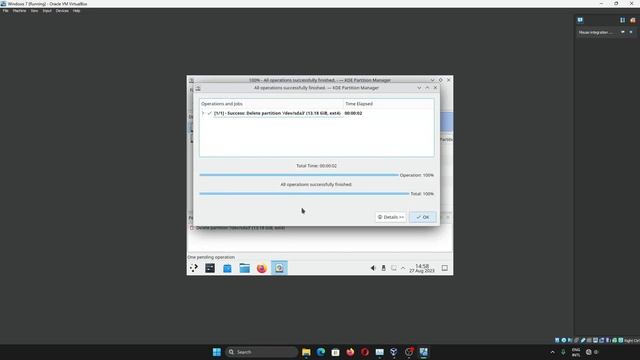
Task: Open the VirtualBox Help menu
Action: click(x=76, y=11)
